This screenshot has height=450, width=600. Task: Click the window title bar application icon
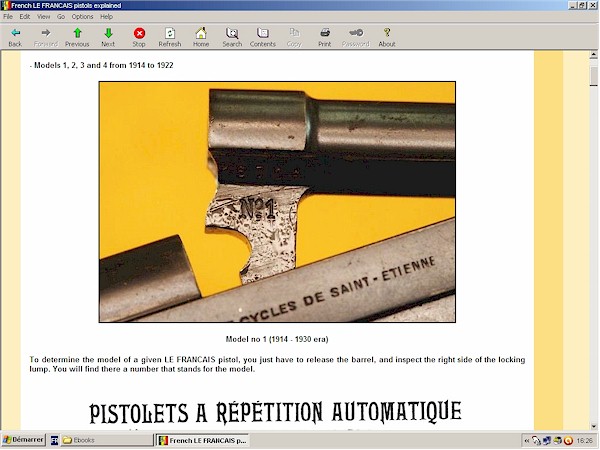5,5
